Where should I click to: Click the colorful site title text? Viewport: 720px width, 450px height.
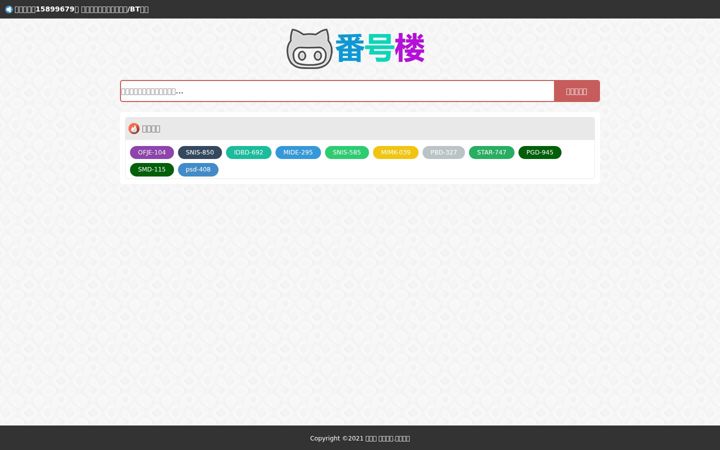[380, 48]
